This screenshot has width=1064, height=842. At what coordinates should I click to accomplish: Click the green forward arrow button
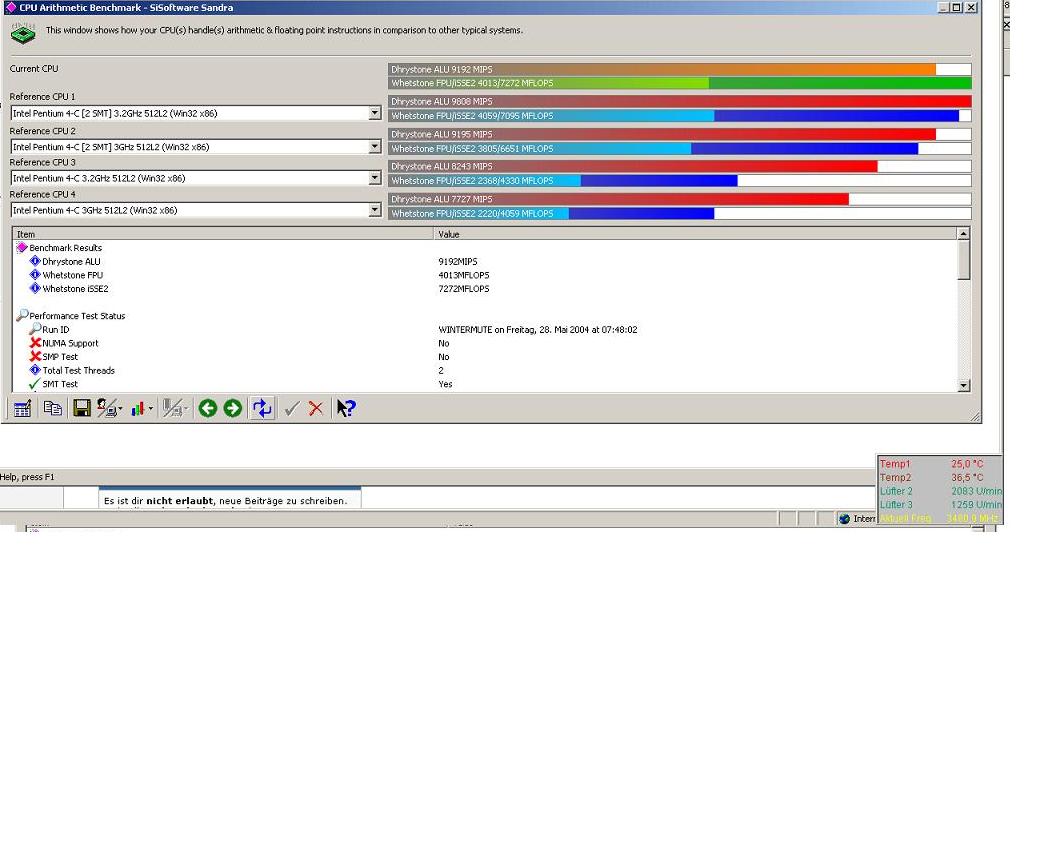(x=233, y=408)
